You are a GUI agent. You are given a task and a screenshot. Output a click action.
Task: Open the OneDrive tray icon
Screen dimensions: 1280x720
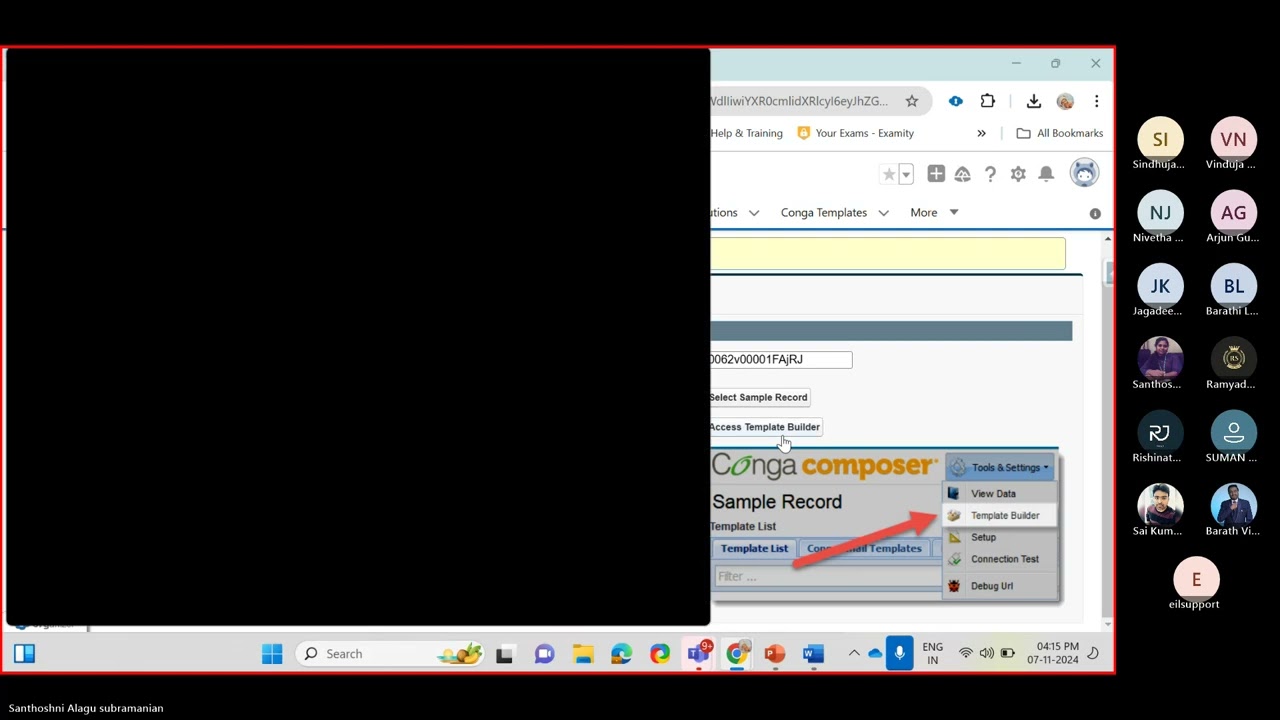(876, 654)
